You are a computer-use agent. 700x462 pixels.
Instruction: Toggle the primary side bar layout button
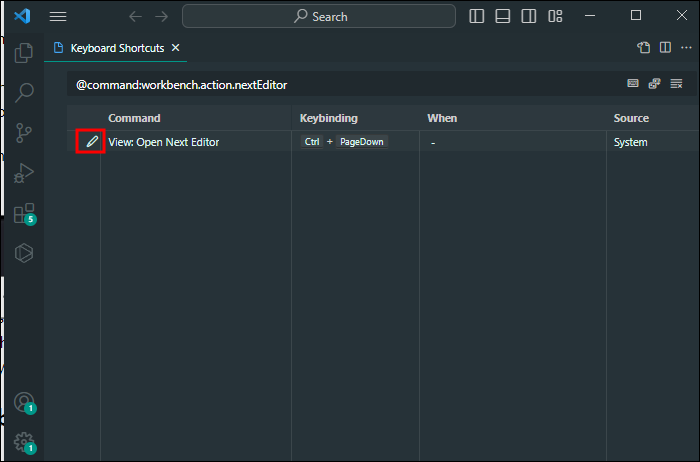(477, 16)
